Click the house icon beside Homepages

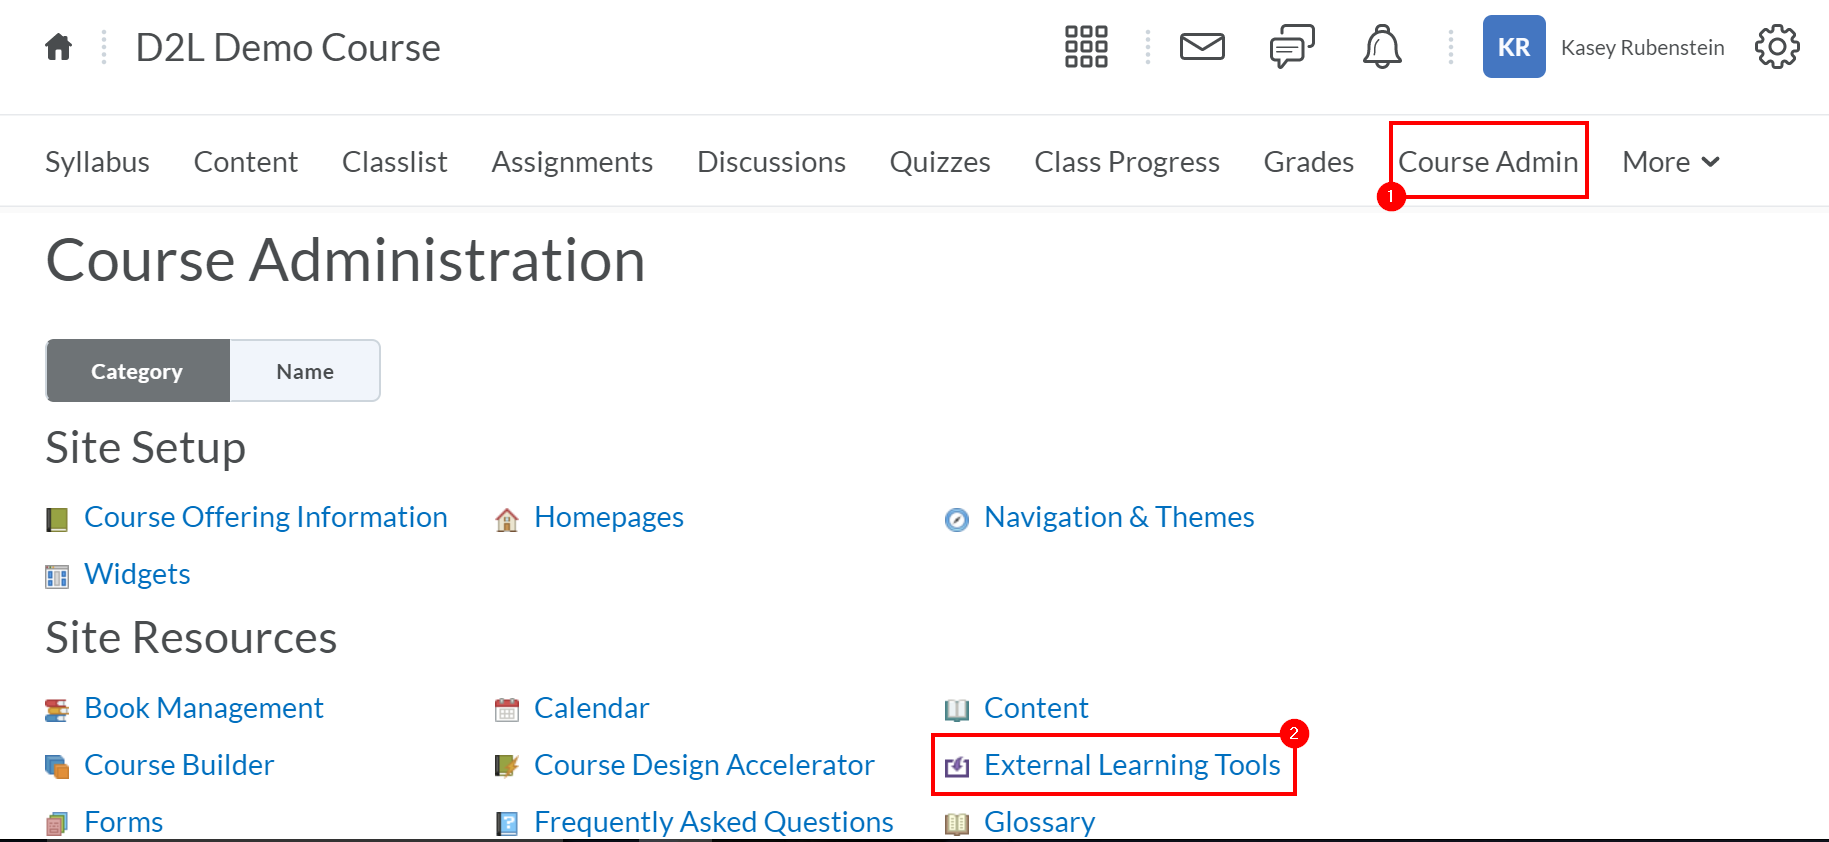[507, 519]
